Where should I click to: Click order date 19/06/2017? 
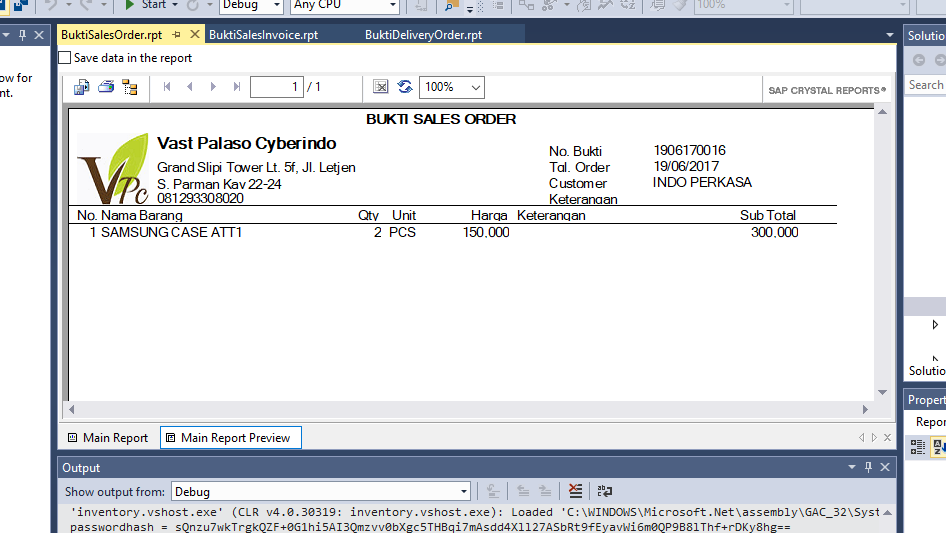click(686, 166)
